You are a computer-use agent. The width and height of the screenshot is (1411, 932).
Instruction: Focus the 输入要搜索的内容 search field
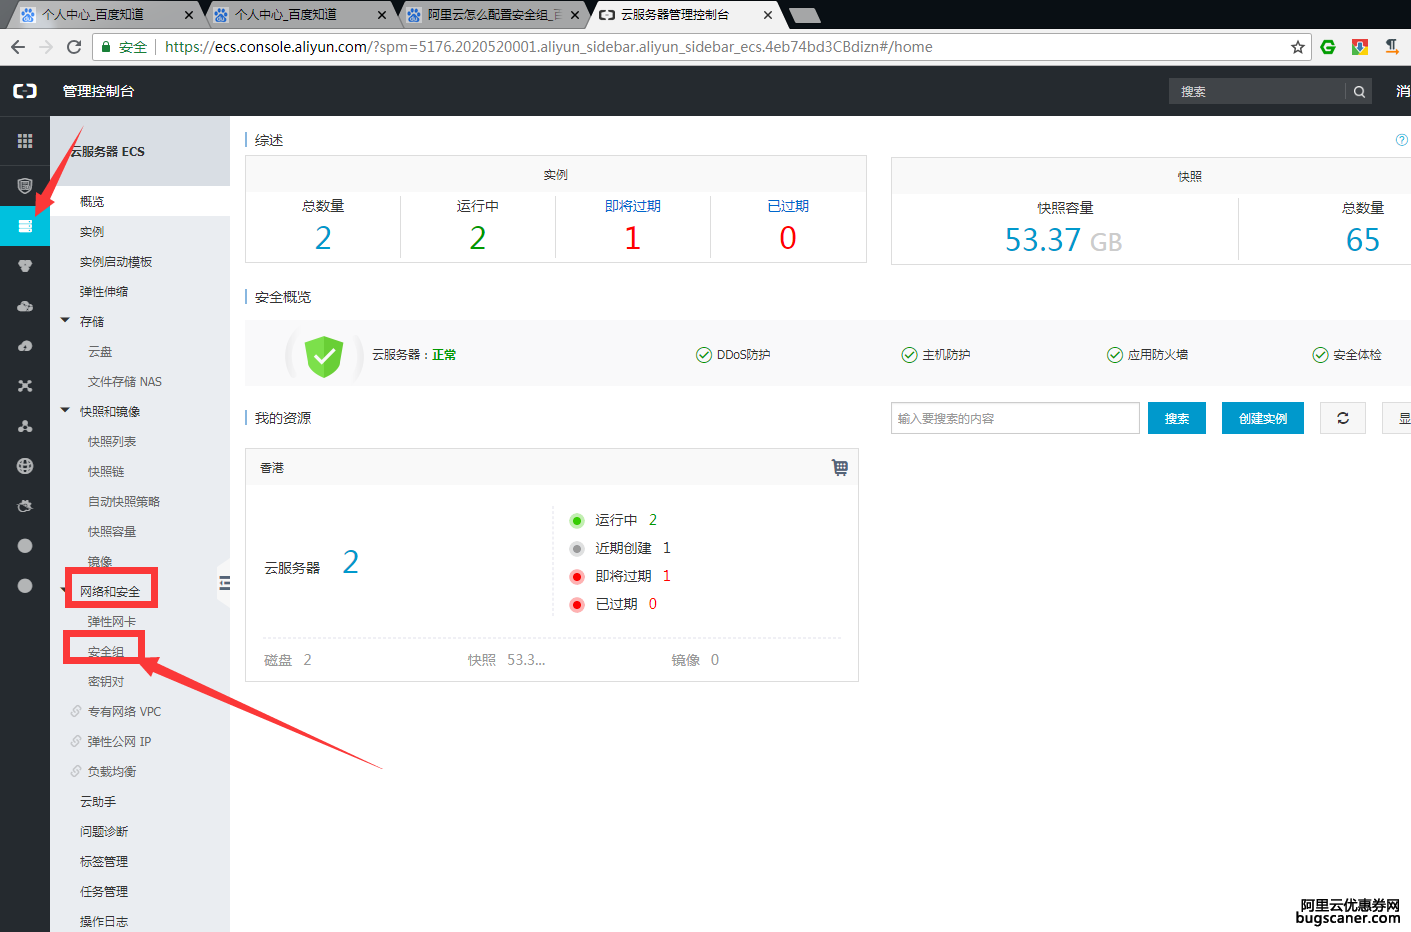point(1015,418)
